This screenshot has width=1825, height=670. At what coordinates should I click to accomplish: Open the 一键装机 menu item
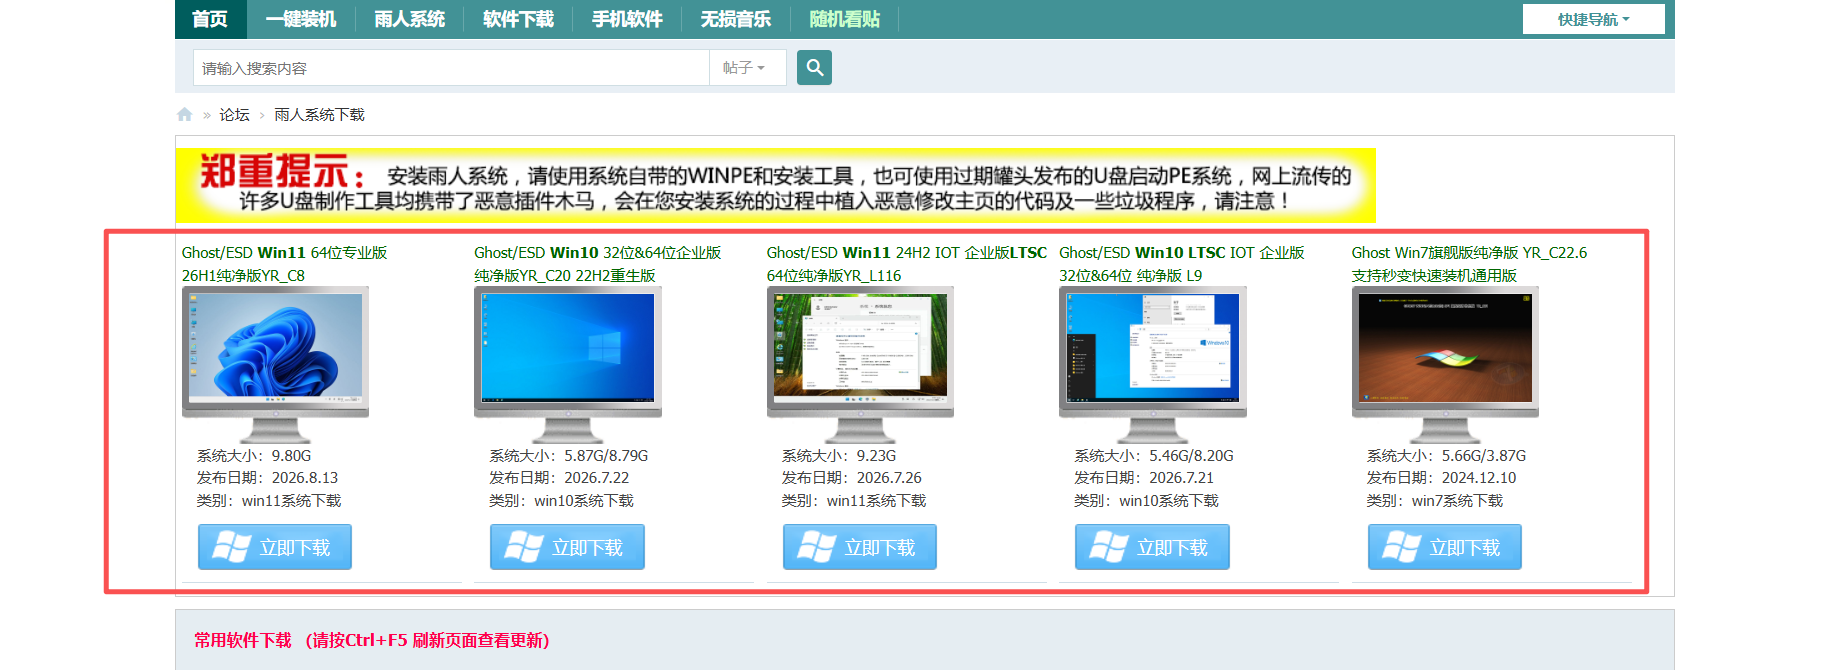(x=300, y=19)
